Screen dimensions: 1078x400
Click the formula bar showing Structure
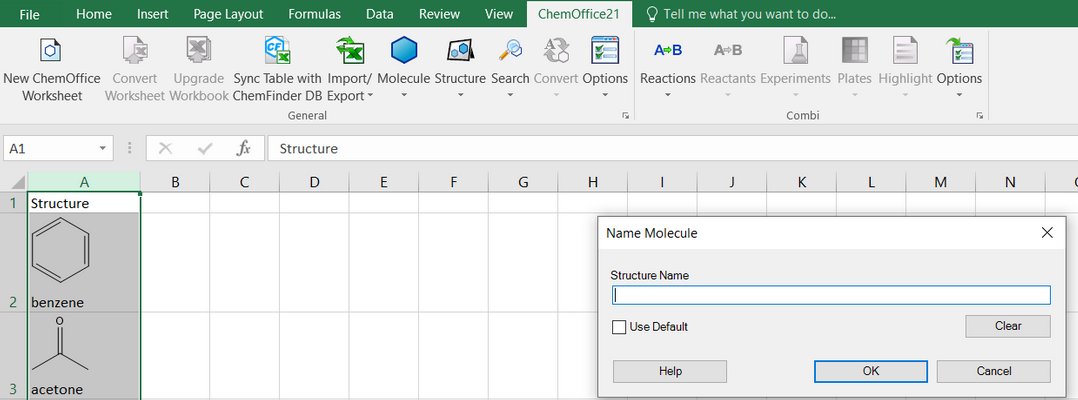coord(672,148)
